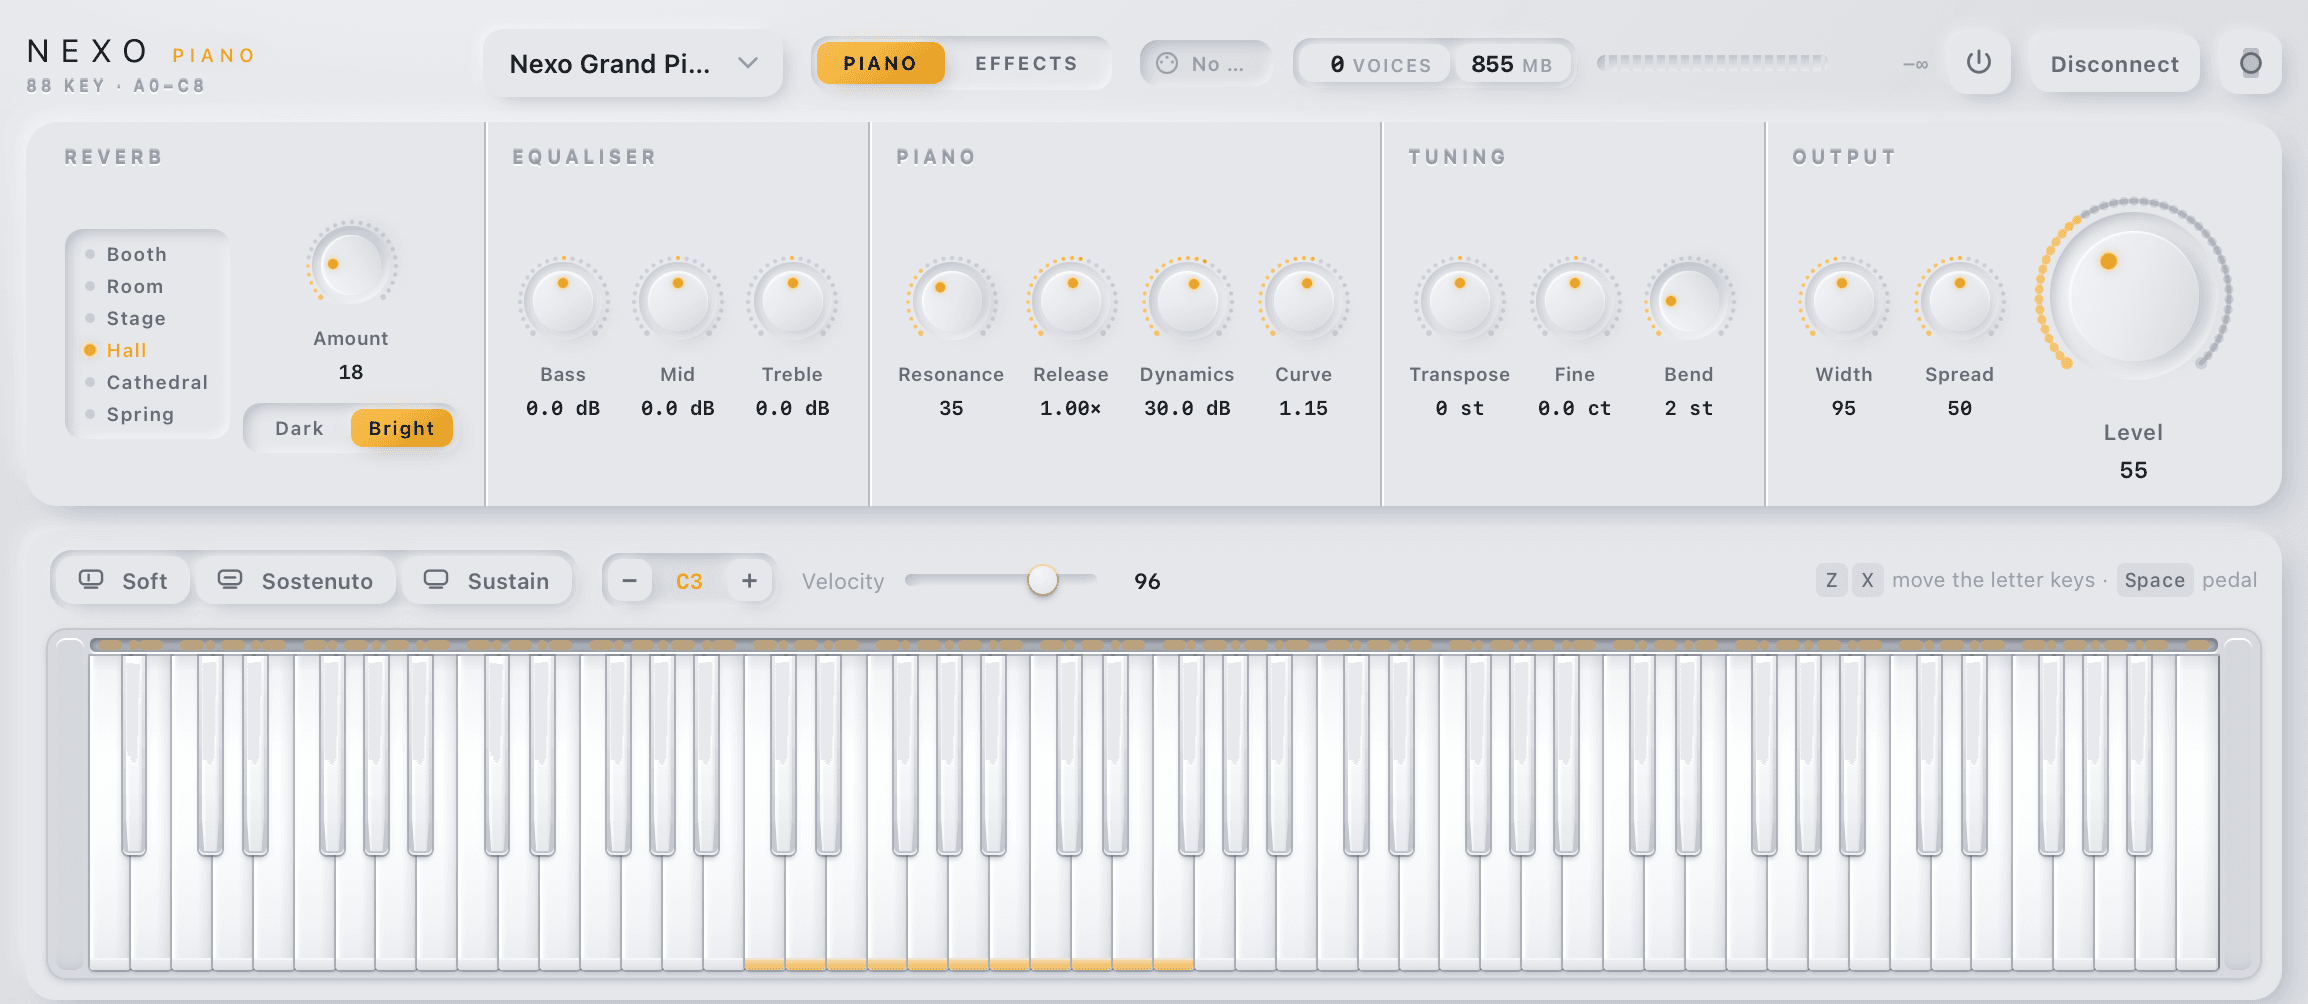
Task: Click the power standby icon button
Action: (1978, 63)
